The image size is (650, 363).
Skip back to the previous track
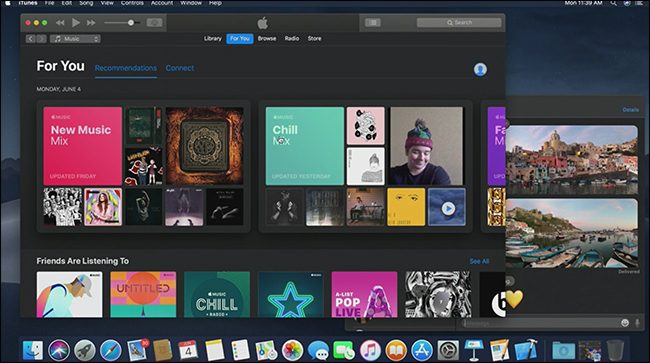pos(60,23)
